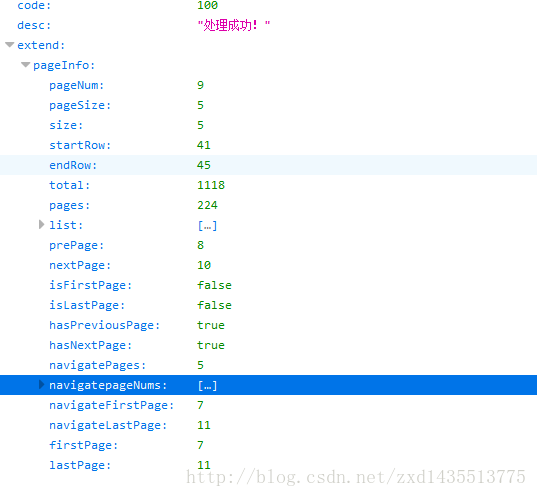Click the size key
537x497 pixels.
click(x=66, y=125)
